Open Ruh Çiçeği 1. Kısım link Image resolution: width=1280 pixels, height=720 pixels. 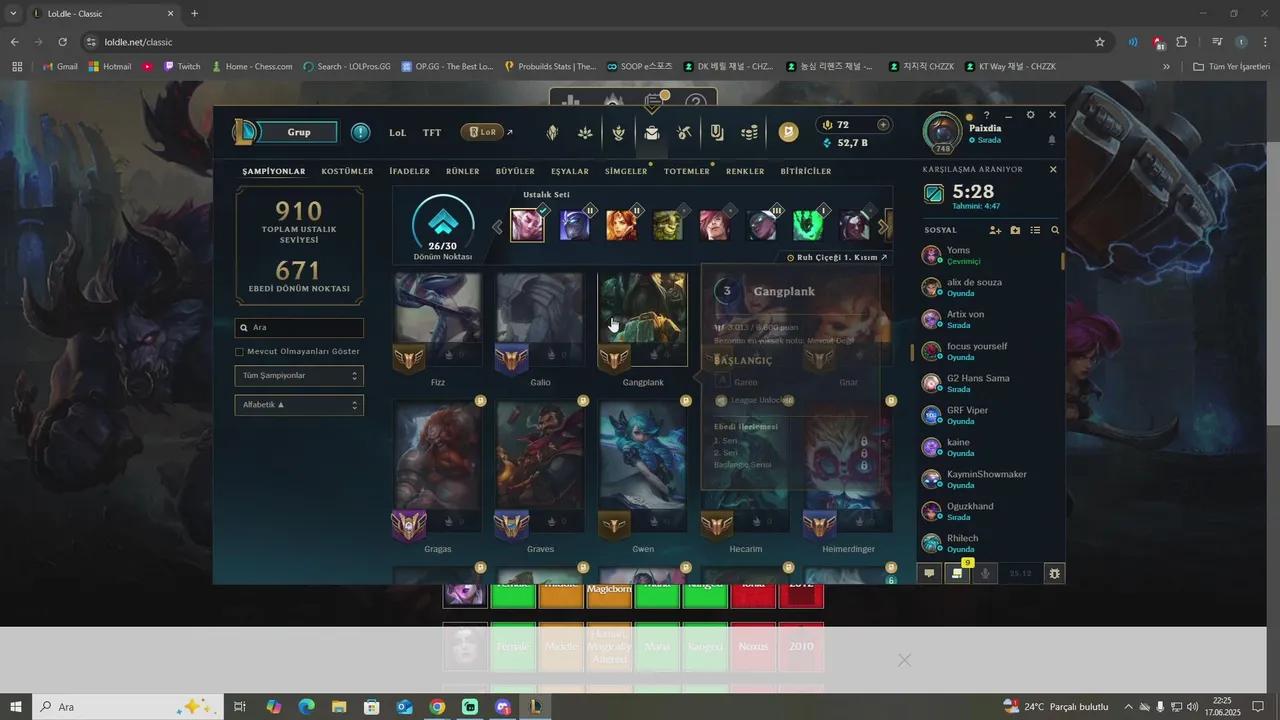(x=837, y=257)
